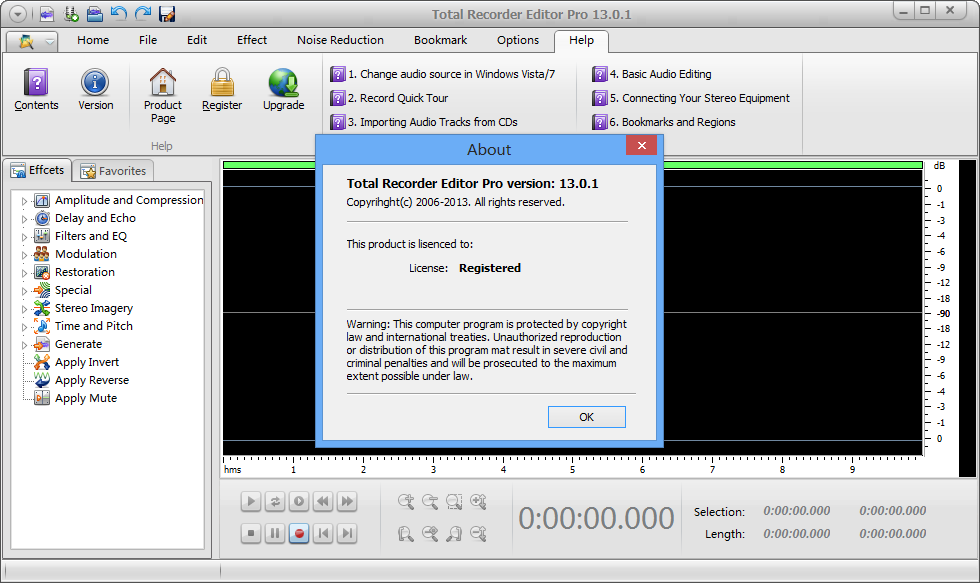Click the vertical zoom in icon
Screen dimensions: 980x583
point(478,501)
